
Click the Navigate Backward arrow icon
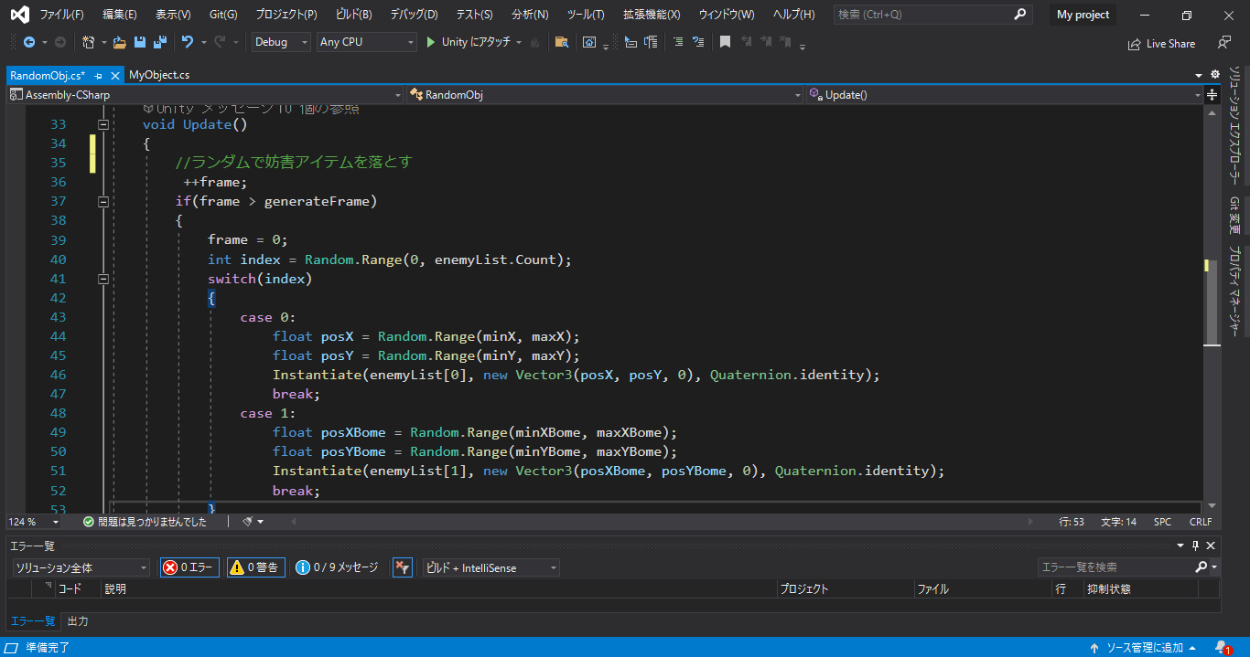28,42
